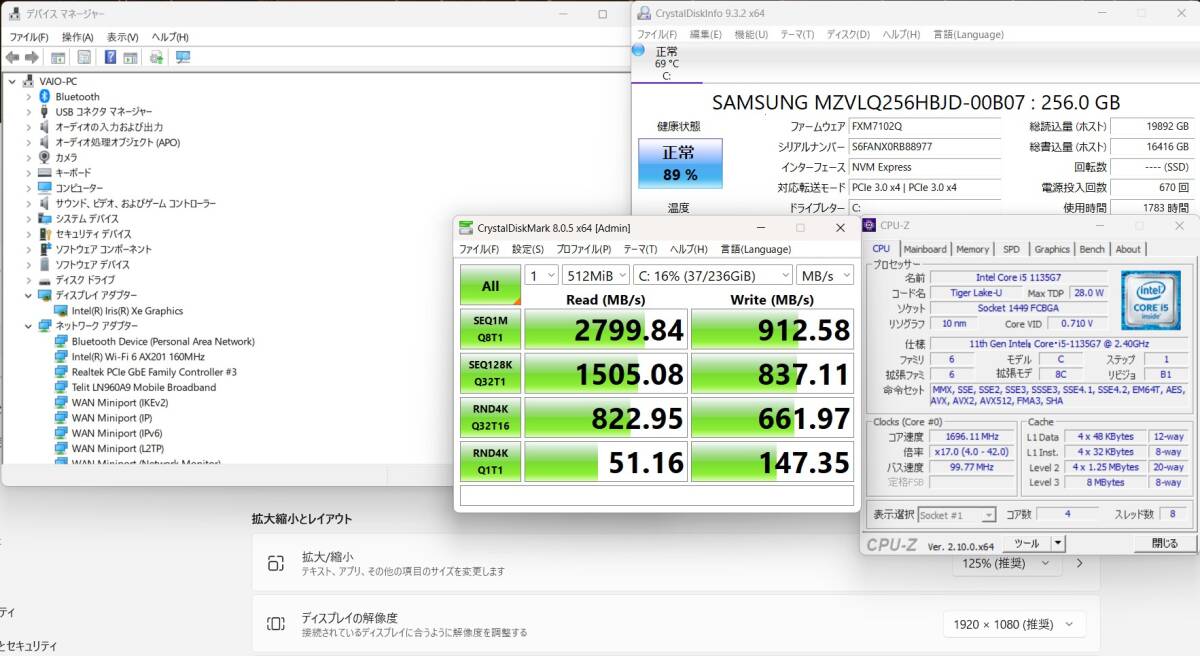
Task: Run the SEQ128K Q32T1 benchmark button
Action: click(x=490, y=373)
